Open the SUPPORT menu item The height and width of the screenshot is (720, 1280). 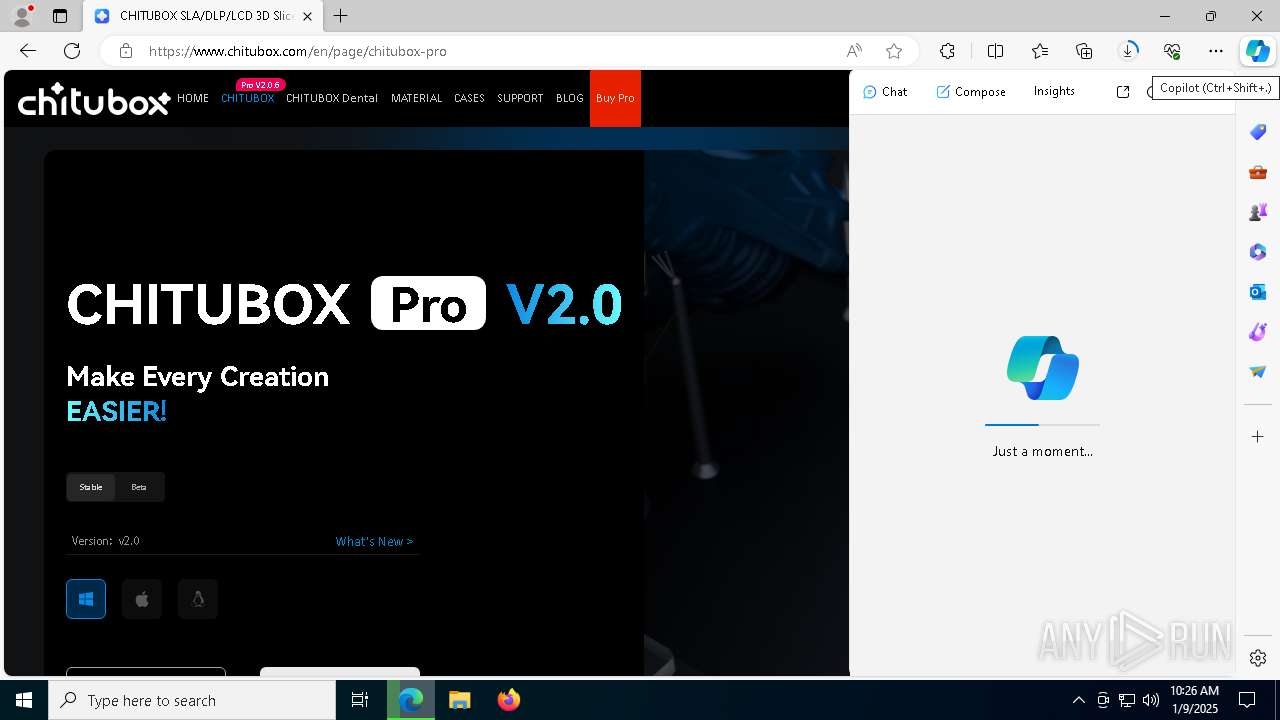(520, 98)
